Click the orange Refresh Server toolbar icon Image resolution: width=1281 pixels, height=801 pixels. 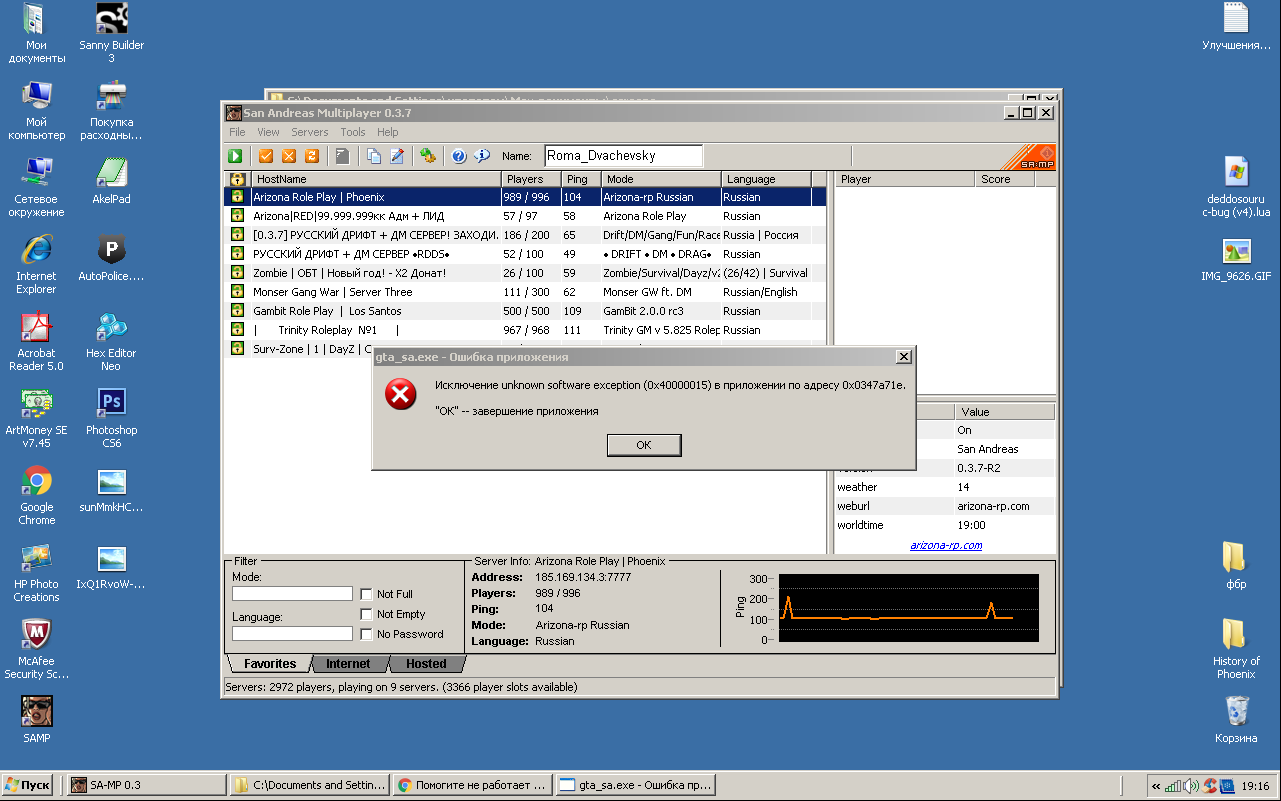312,156
